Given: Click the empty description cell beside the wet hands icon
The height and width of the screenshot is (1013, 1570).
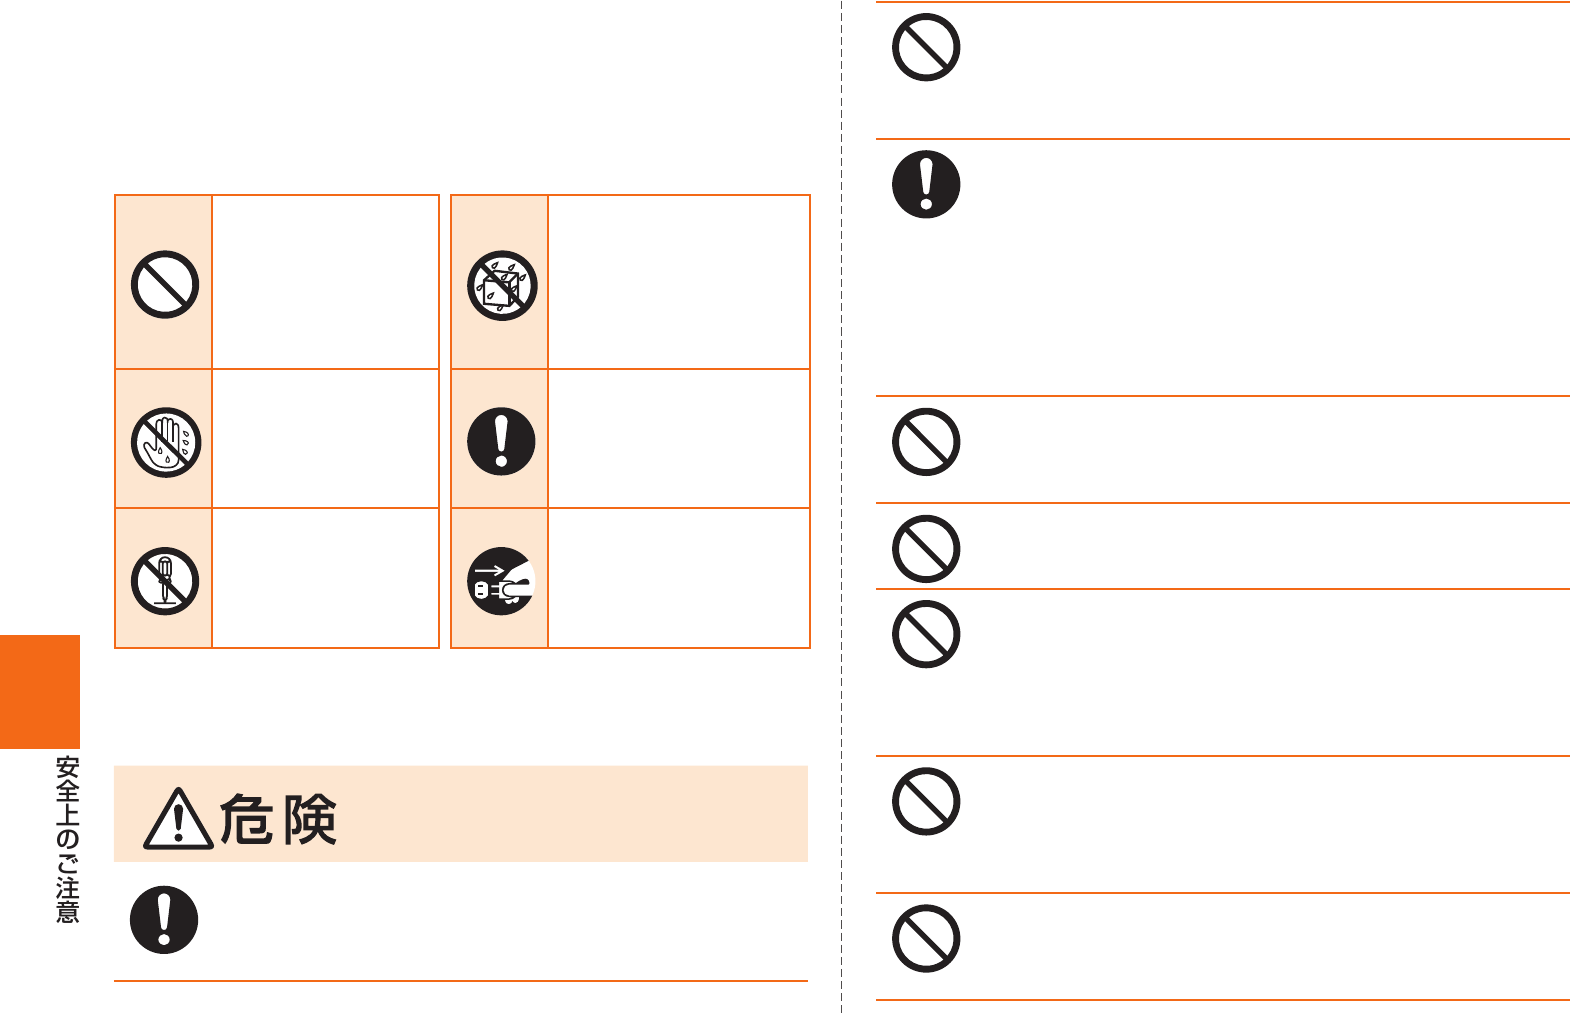Looking at the screenshot, I should 325,439.
